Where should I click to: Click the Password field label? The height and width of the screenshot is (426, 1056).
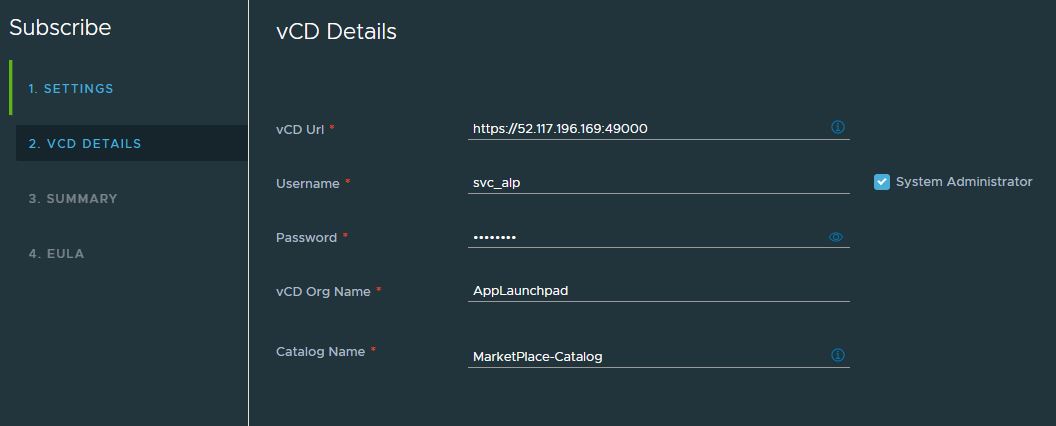pos(306,237)
